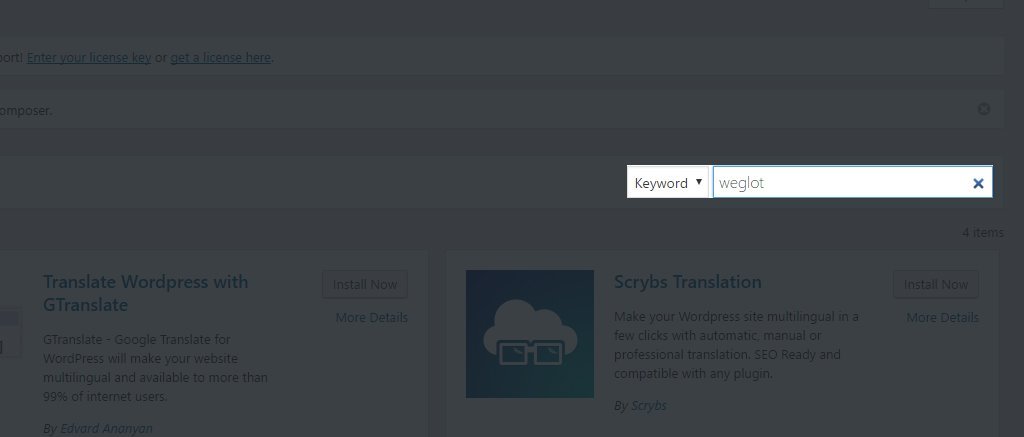Clear the weglot search with the X icon

(978, 184)
